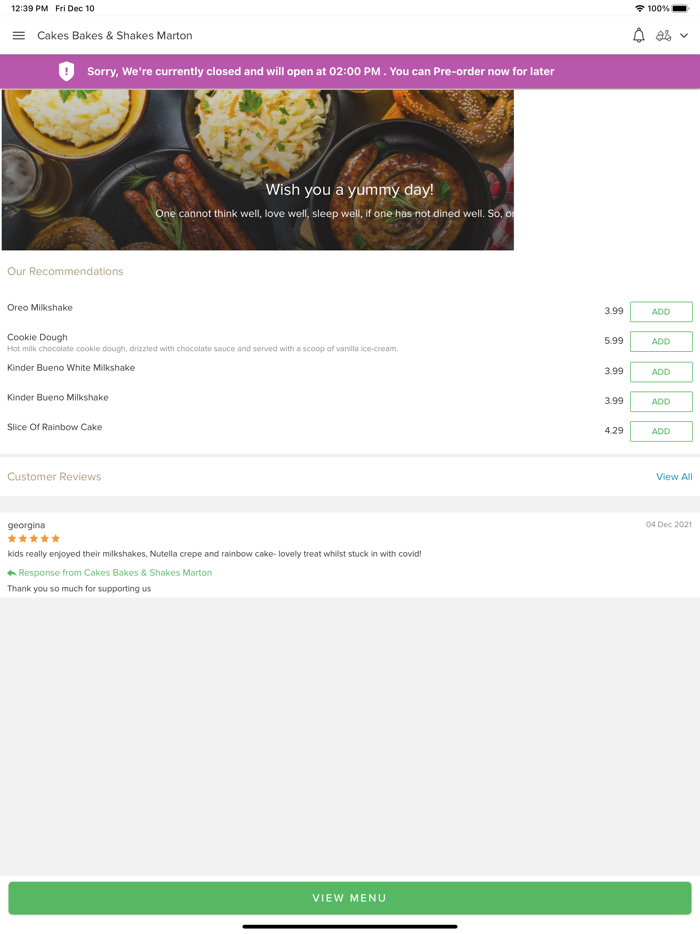The image size is (700, 934).
Task: Click the green reply arrow beside owner response
Action: coord(10,572)
